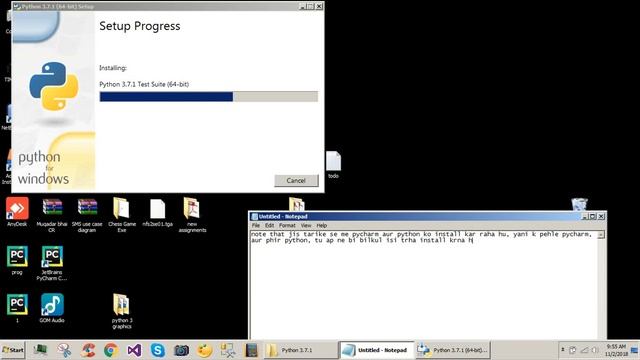Screen dimensions: 640x360
Task: Minimize the Notepad window
Action: [x=585, y=216]
